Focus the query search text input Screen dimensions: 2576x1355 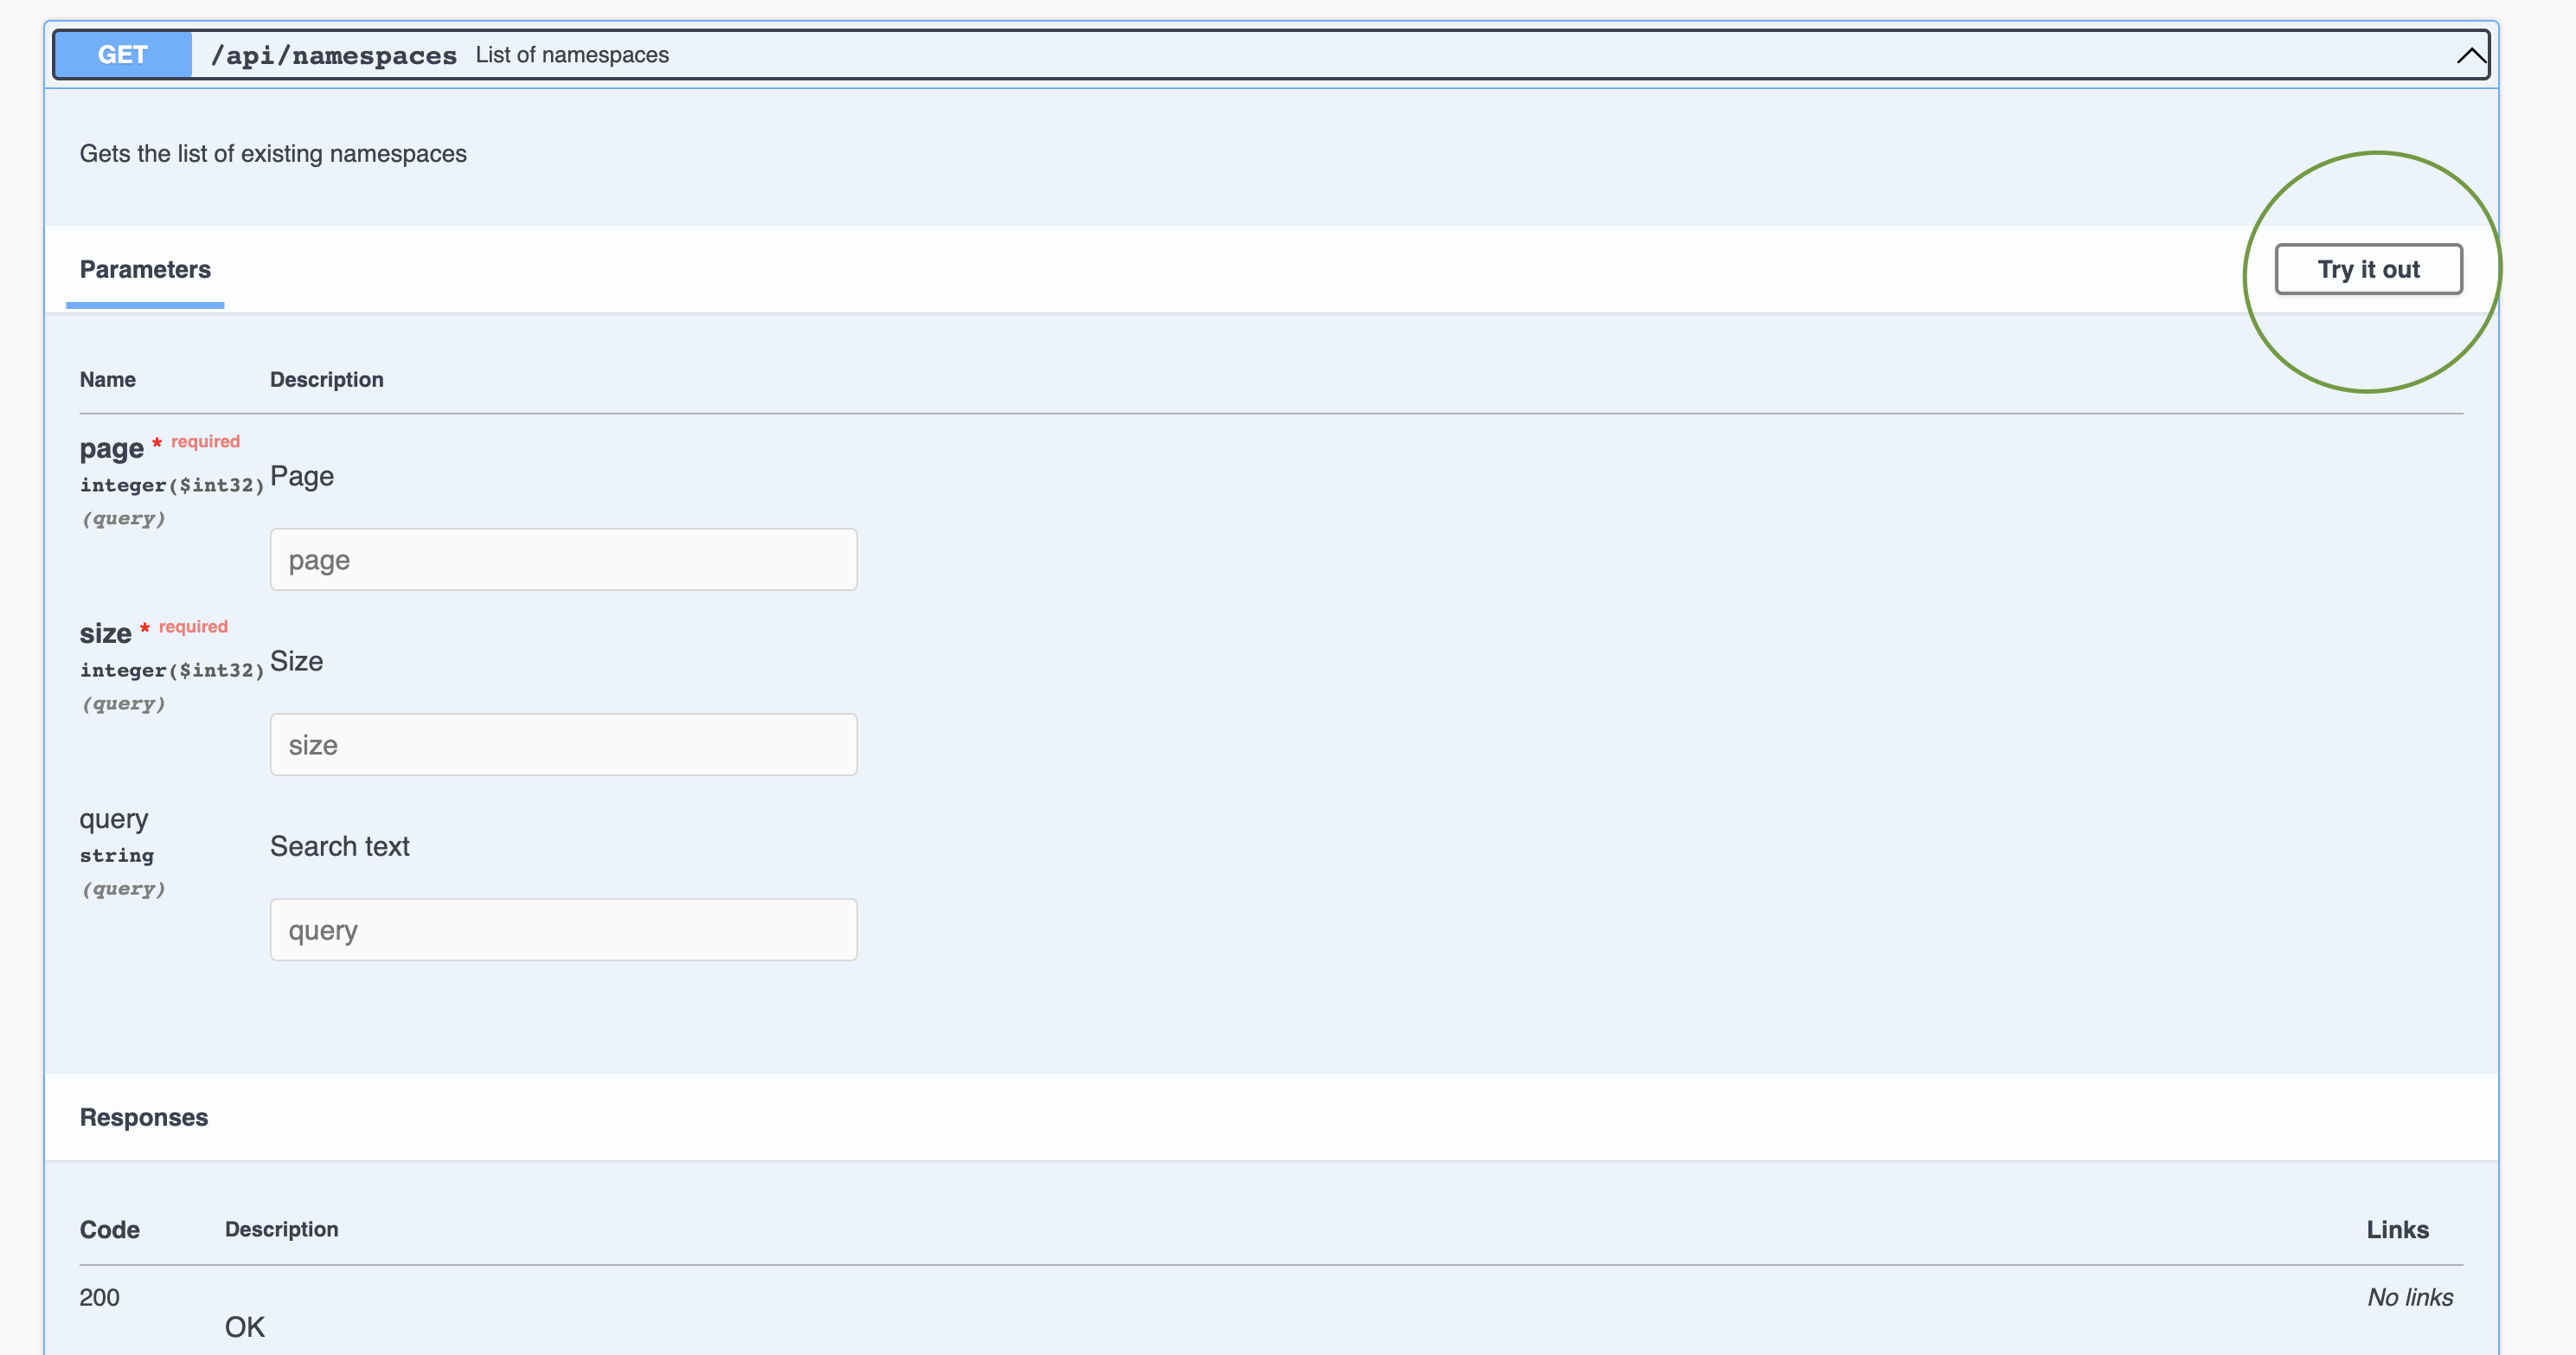coord(563,929)
